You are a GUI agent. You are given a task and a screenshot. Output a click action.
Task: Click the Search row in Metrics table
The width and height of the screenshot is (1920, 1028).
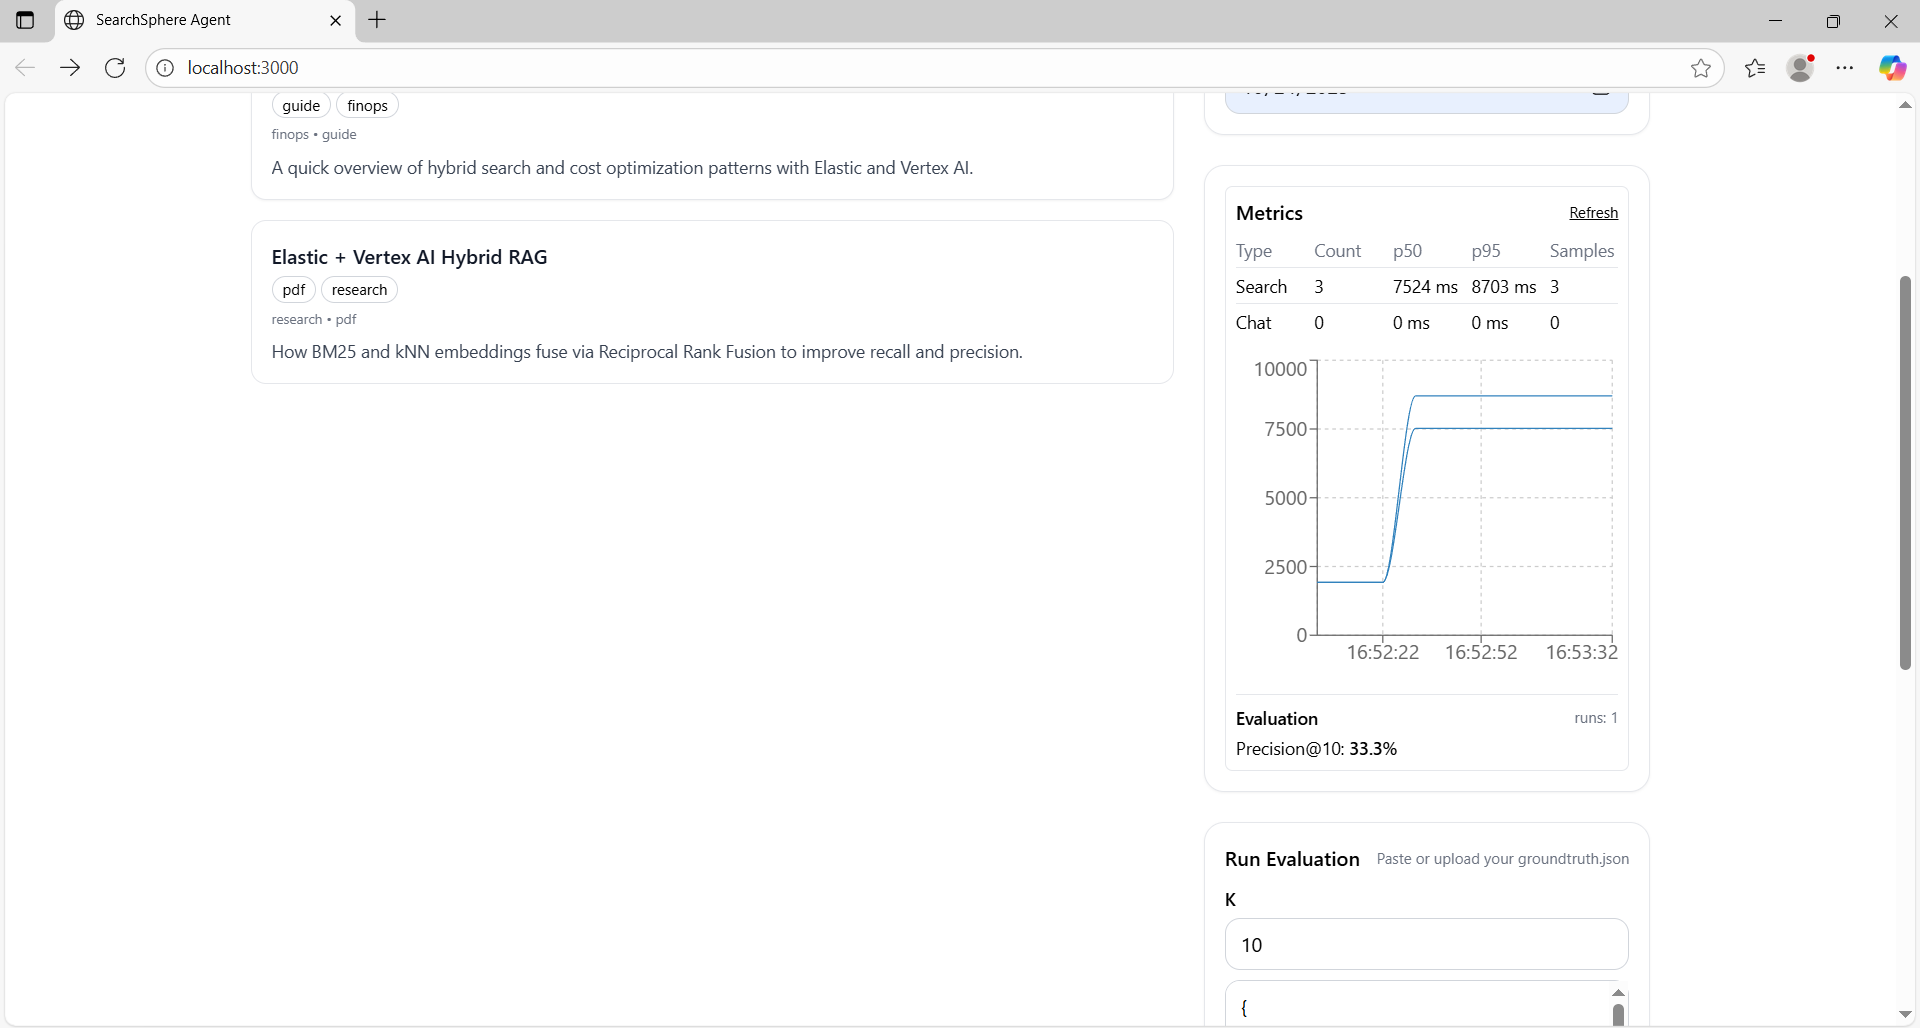1426,287
